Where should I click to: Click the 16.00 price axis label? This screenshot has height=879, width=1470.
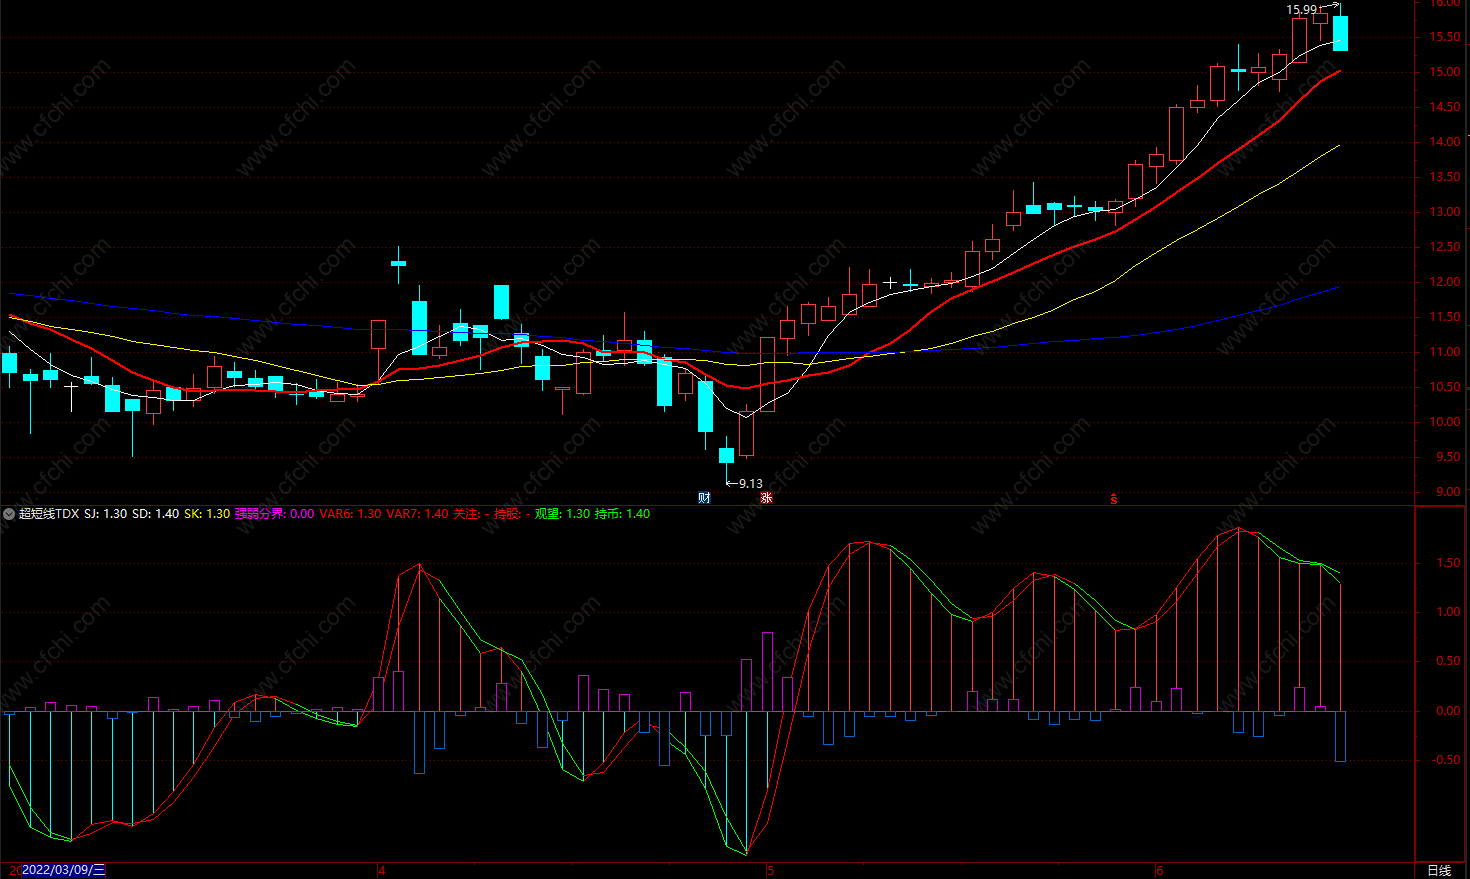1444,3
